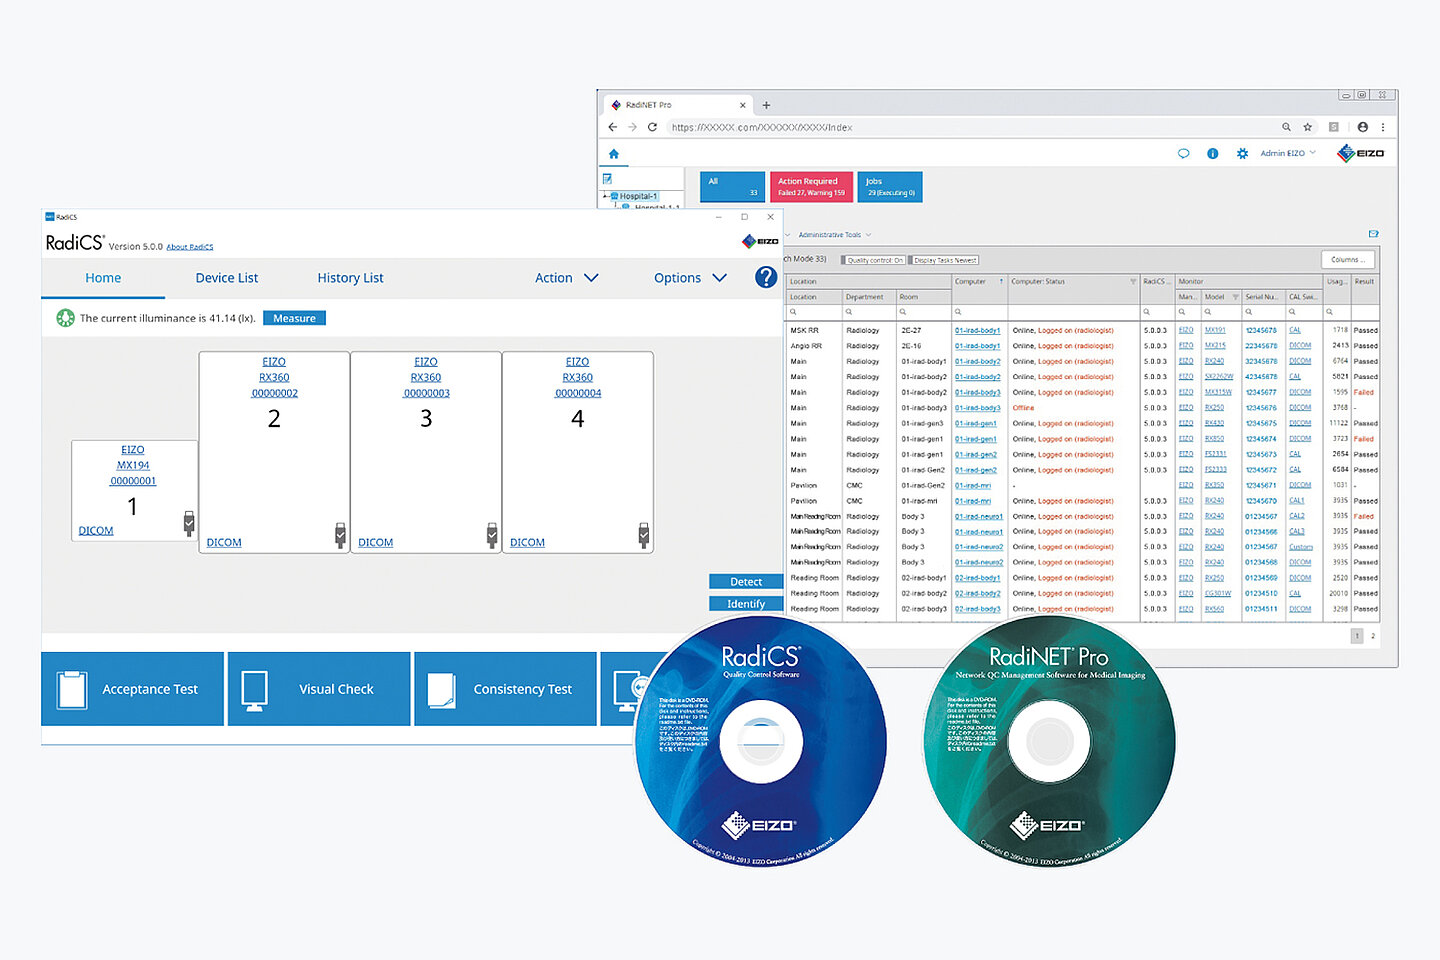Screen dimensions: 1440x960
Task: Open the browser profile account icon
Action: click(x=1362, y=127)
